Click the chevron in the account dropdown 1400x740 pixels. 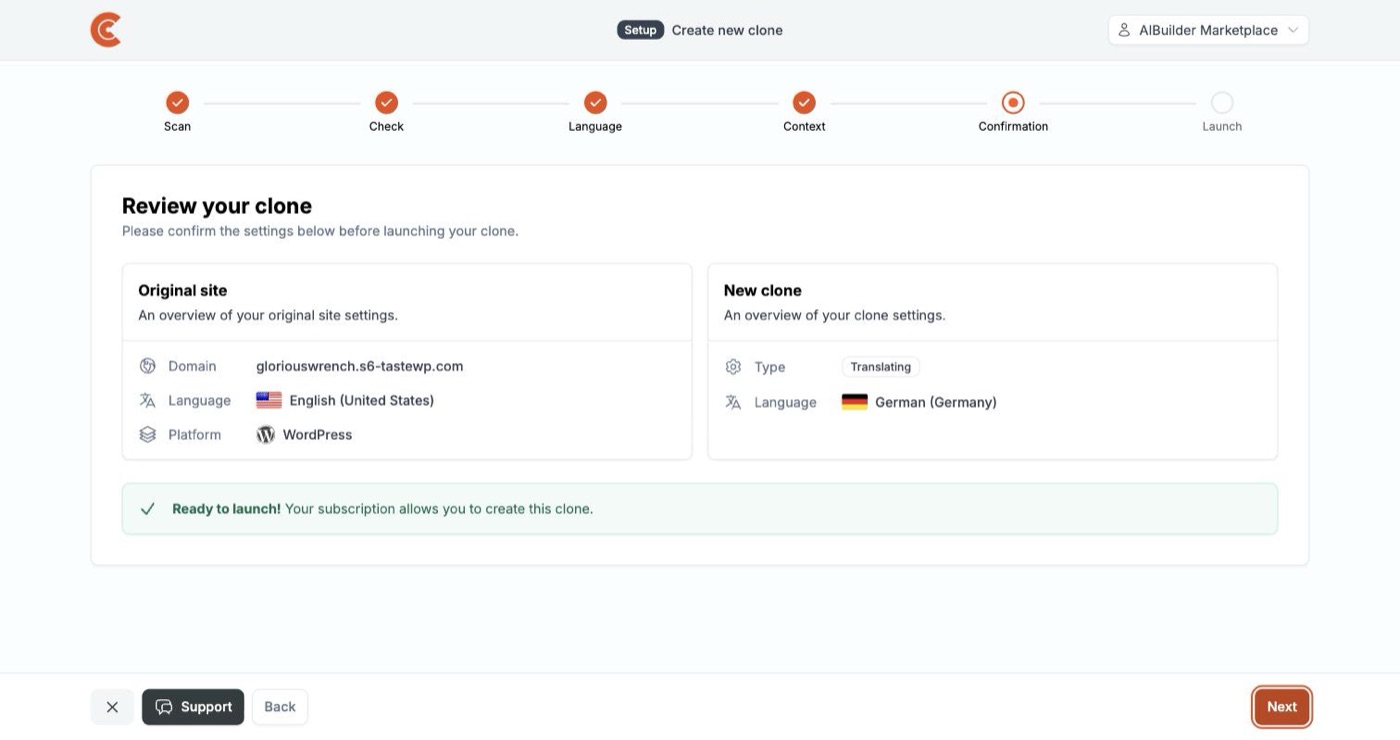pyautogui.click(x=1292, y=30)
